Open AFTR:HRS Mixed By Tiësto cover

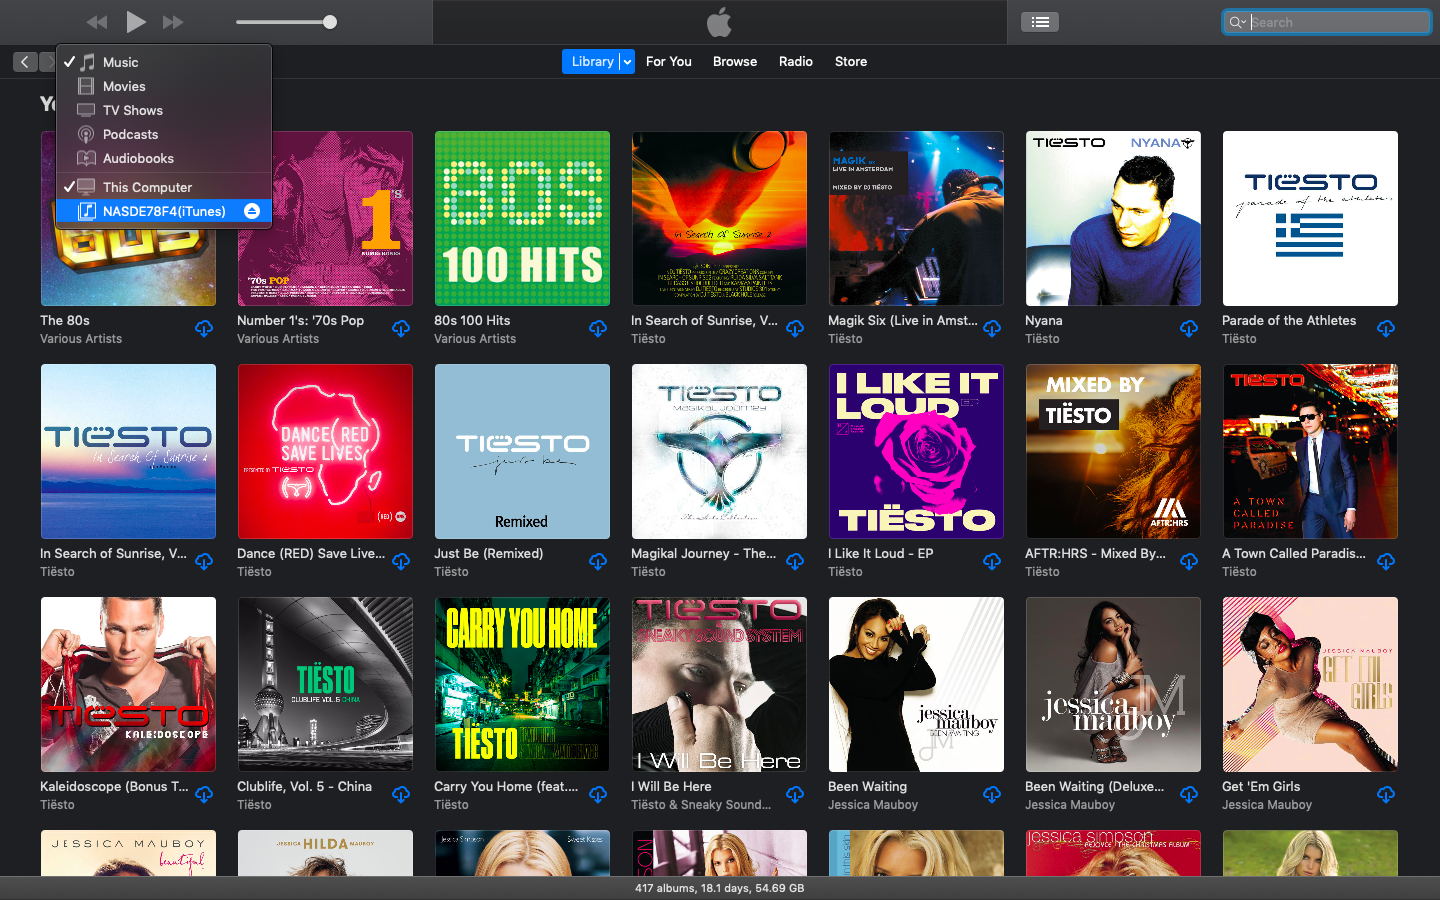coord(1113,451)
